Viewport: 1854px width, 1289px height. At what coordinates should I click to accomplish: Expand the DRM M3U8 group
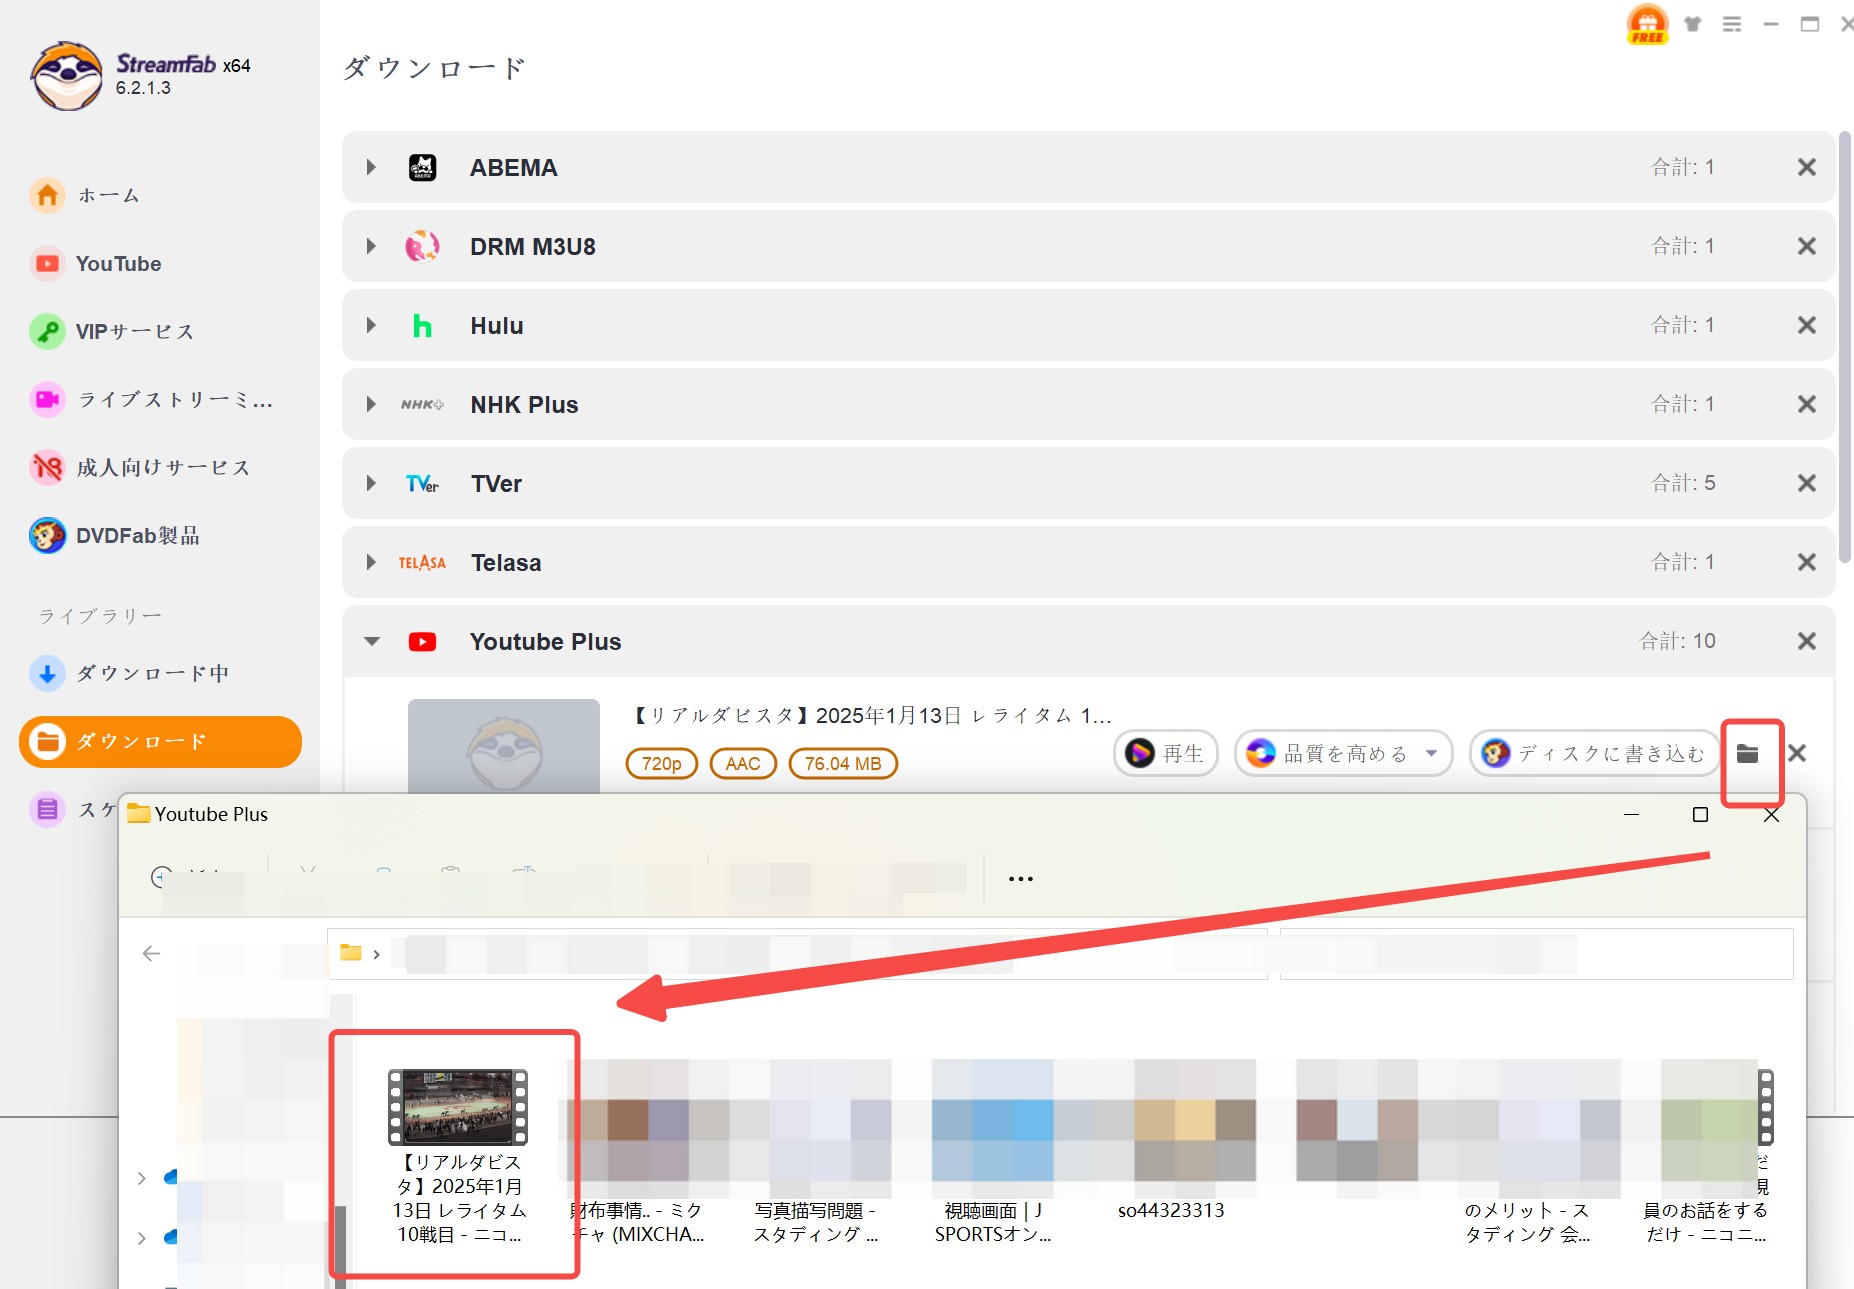371,246
